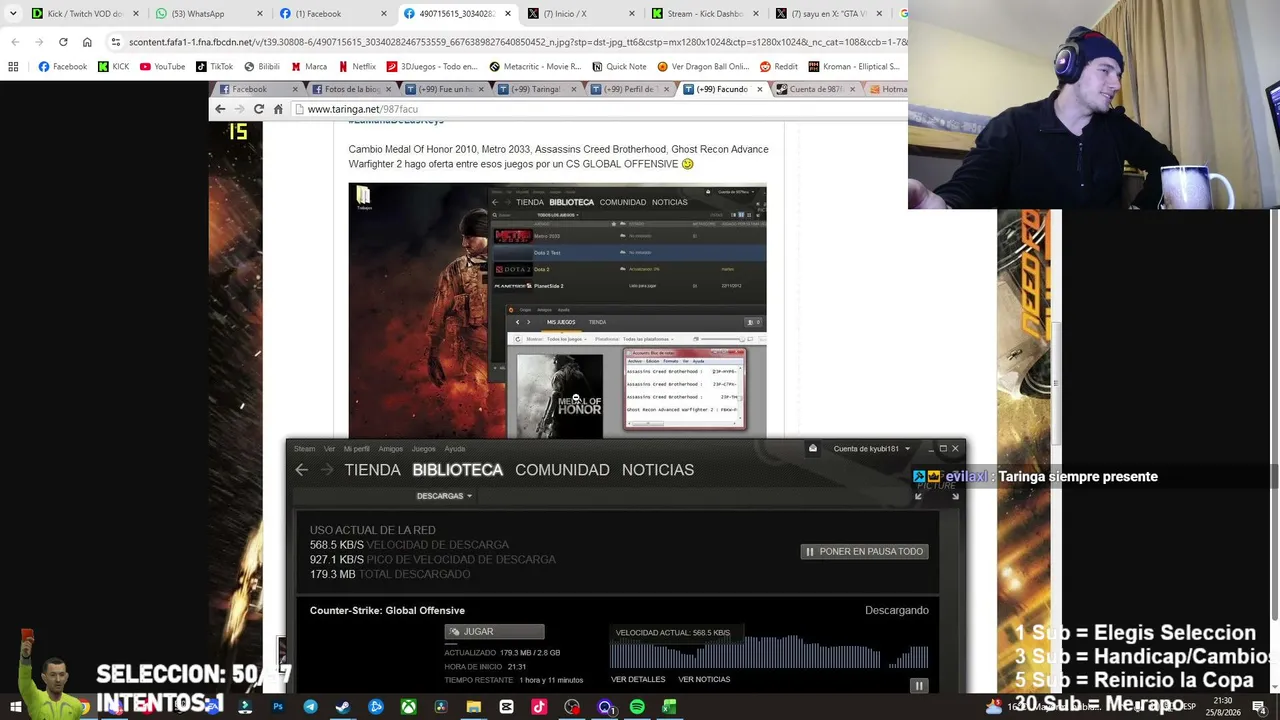This screenshot has height=720, width=1280.
Task: Open the Marca bookmark
Action: (309, 67)
